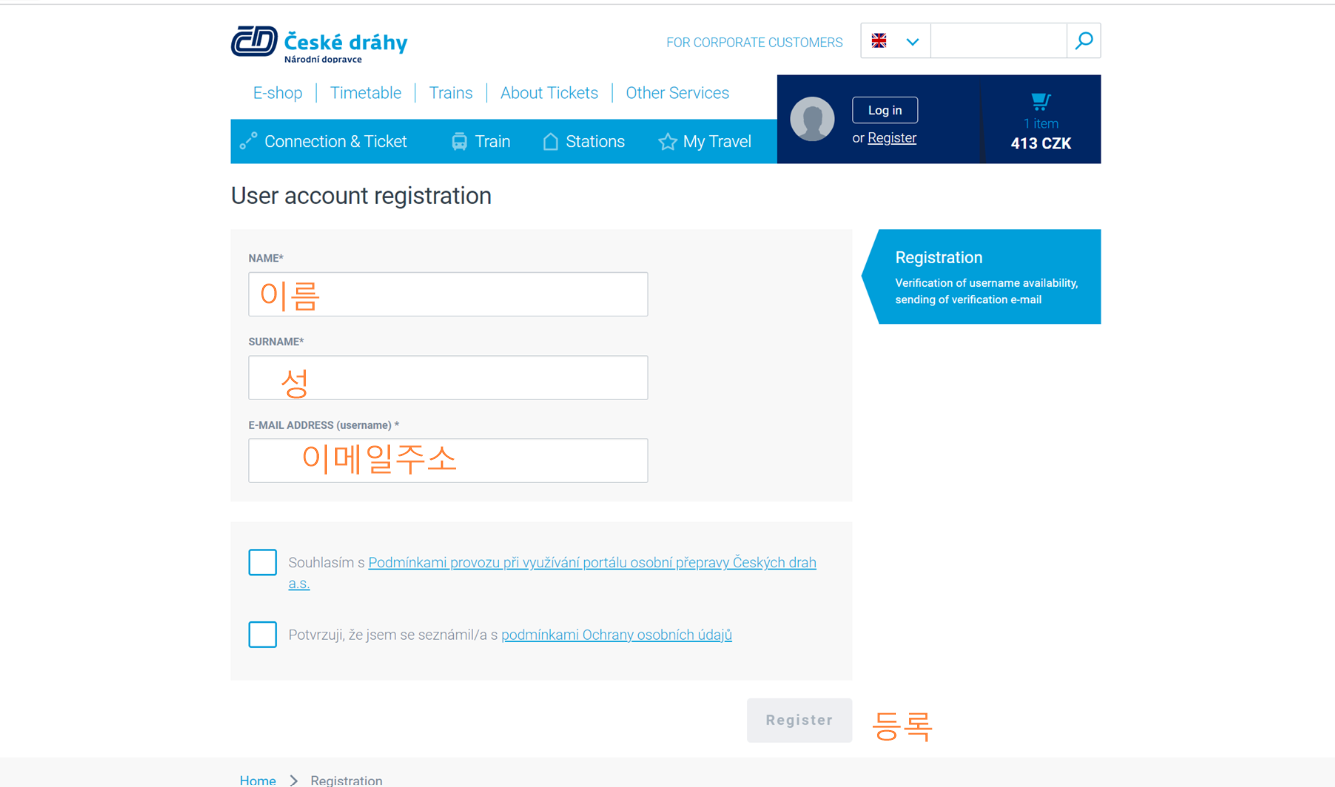Click the Registration step panel
This screenshot has width=1335, height=787.
coord(982,277)
